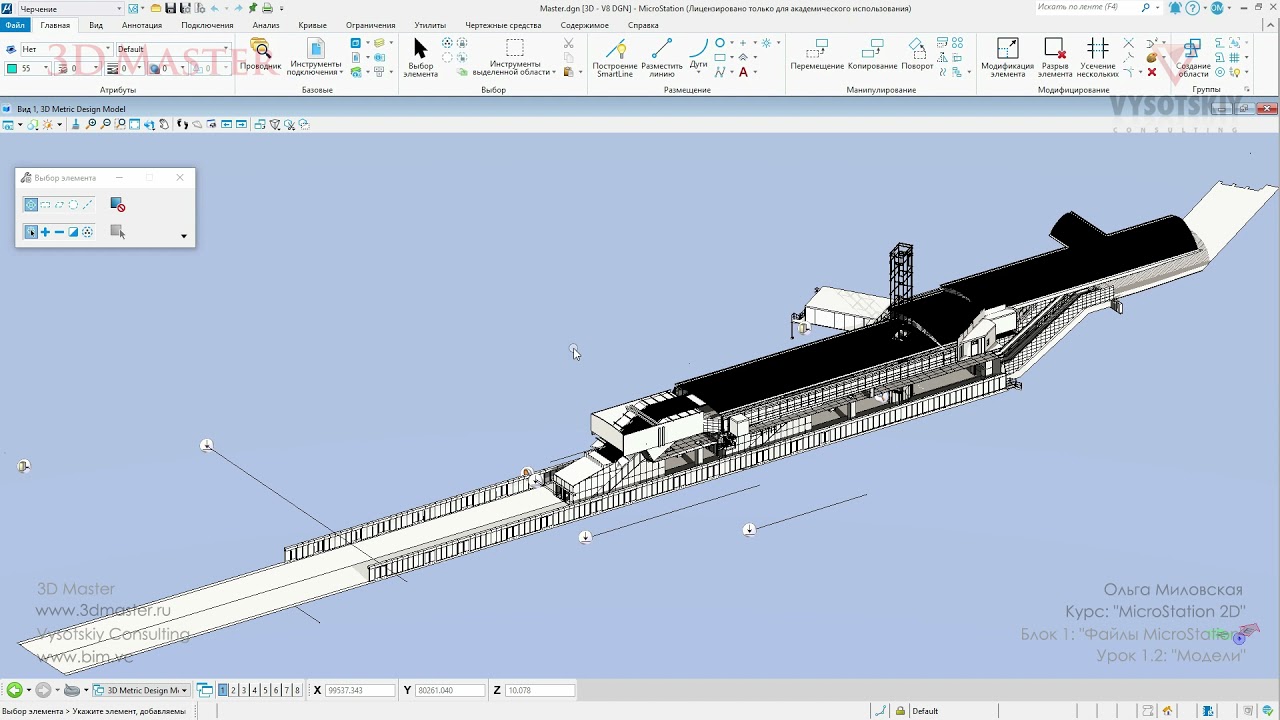Open the Файл backstage button

15,25
